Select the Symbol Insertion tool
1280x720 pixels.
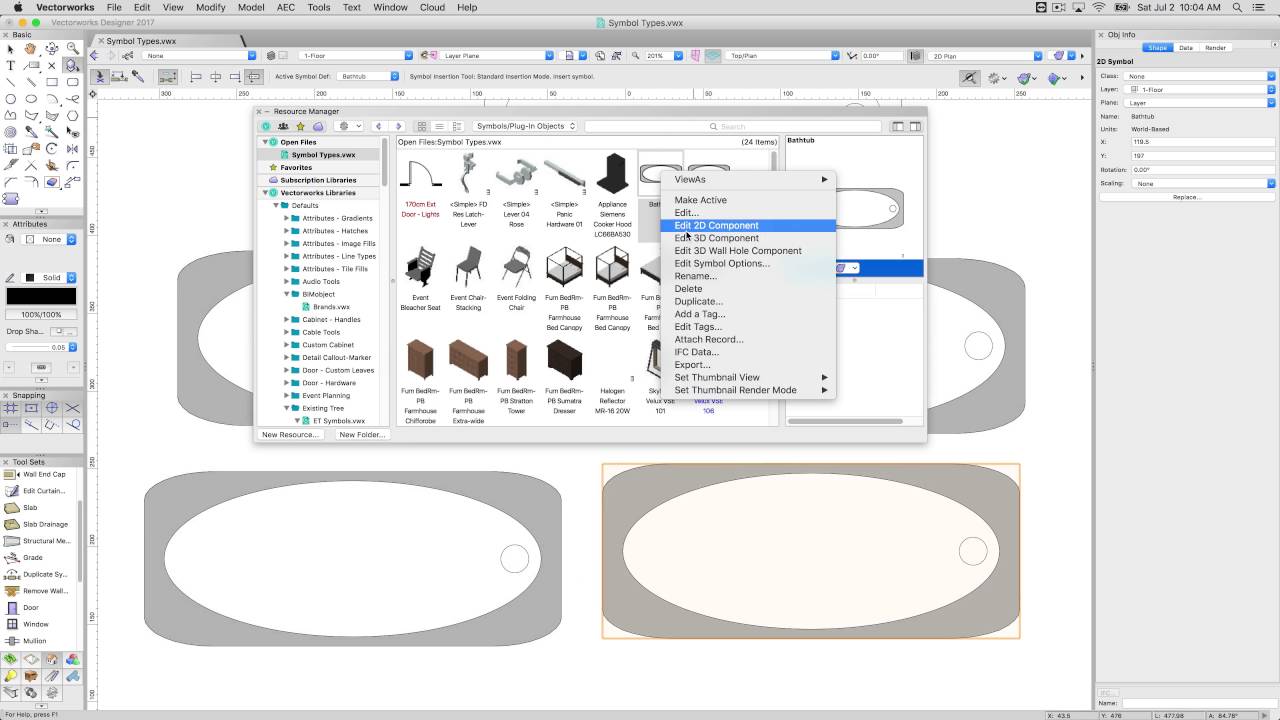tap(73, 65)
